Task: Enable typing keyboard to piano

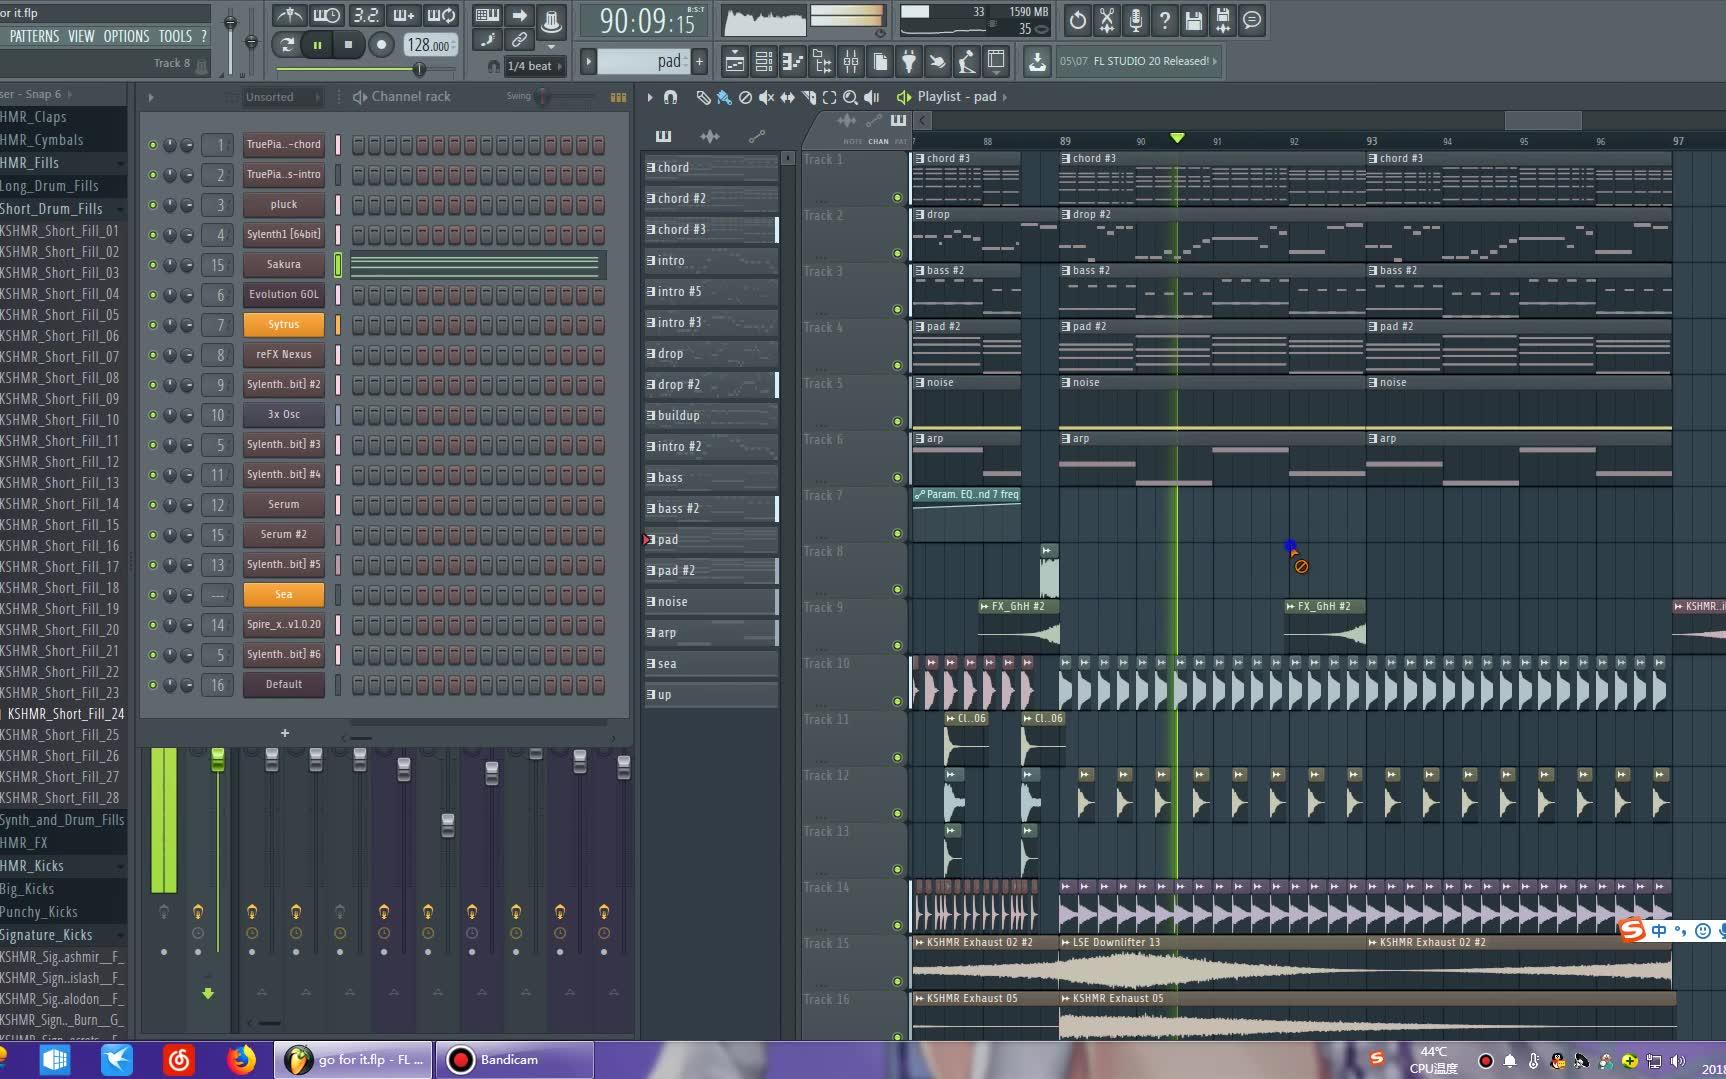Action: pos(487,15)
